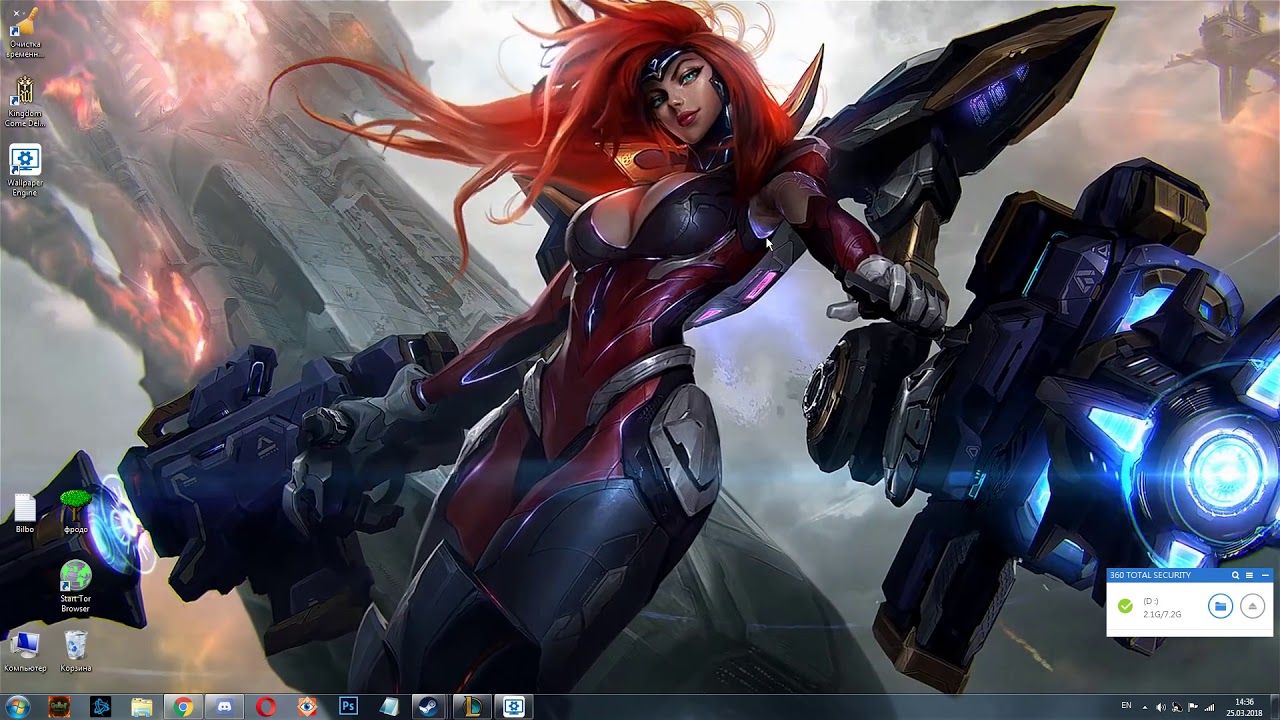Open Battle.net launcher from the taskbar

(x=100, y=707)
